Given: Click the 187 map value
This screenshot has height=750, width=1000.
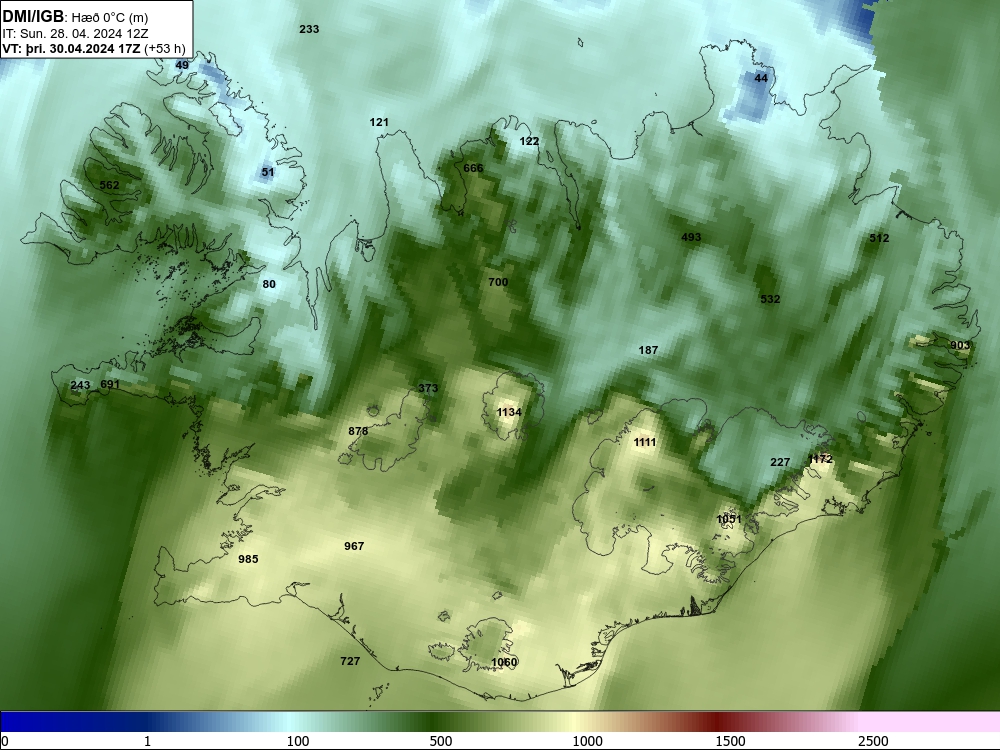Looking at the screenshot, I should point(648,349).
